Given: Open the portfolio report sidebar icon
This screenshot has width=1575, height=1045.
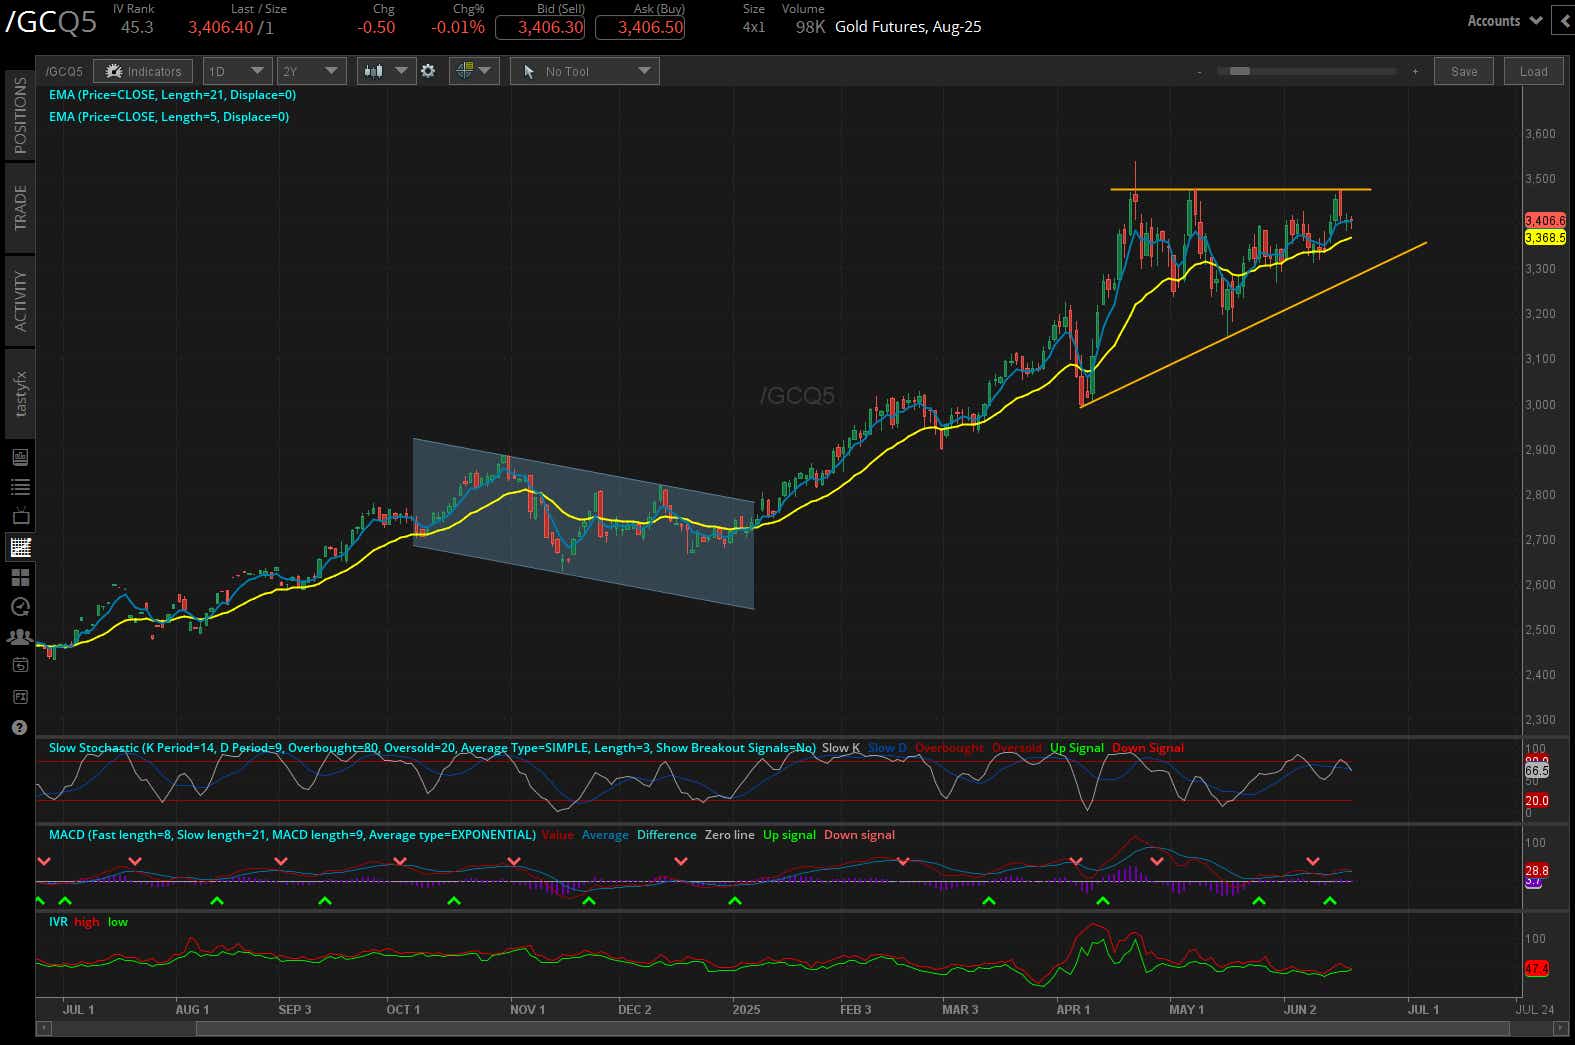Looking at the screenshot, I should coord(20,457).
